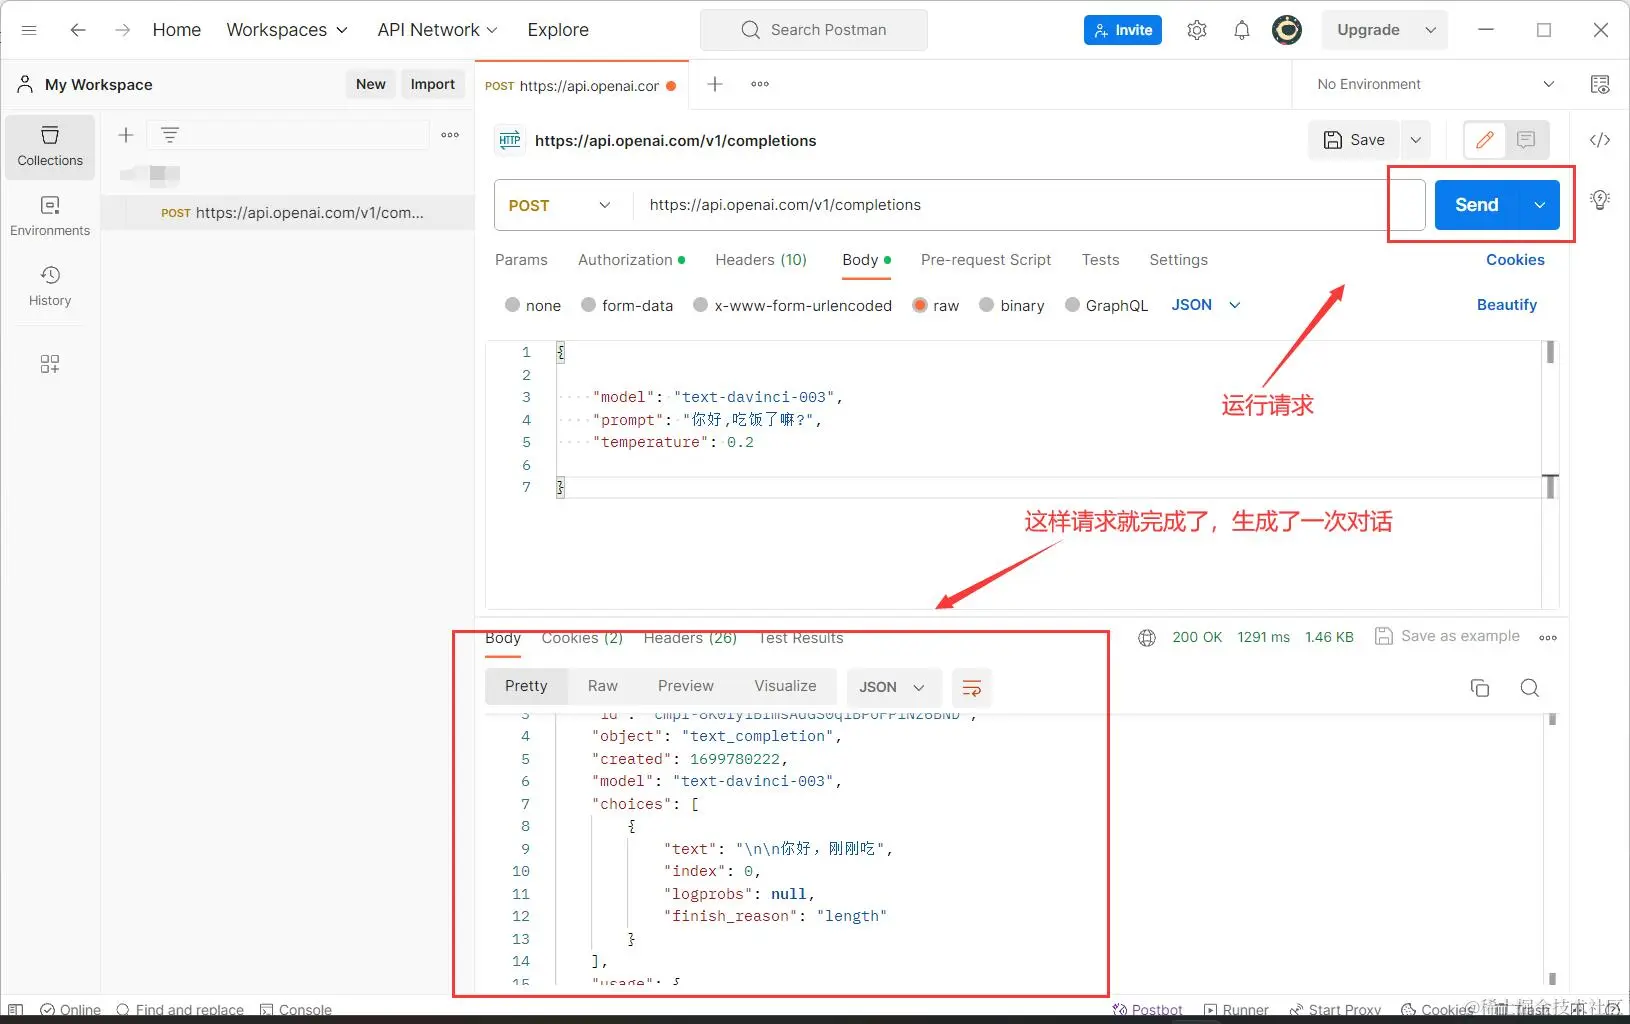The image size is (1630, 1024).
Task: Open the code snippet panel icon
Action: point(1599,140)
